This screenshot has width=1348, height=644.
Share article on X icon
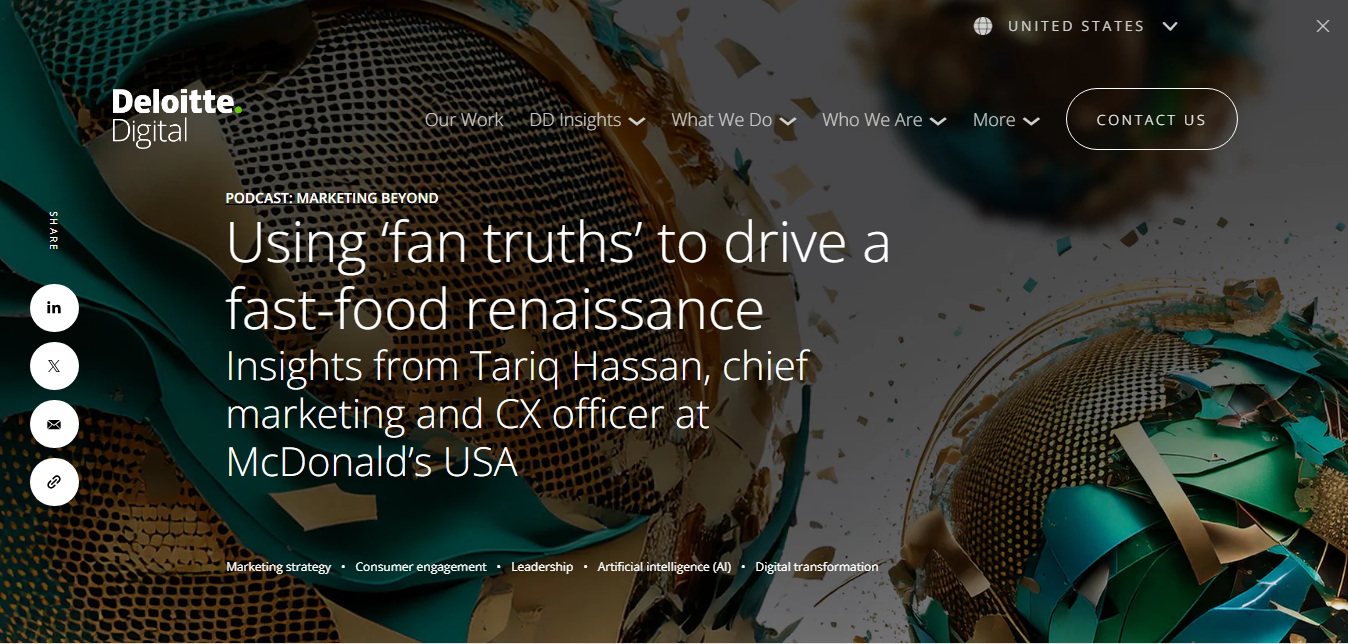54,366
